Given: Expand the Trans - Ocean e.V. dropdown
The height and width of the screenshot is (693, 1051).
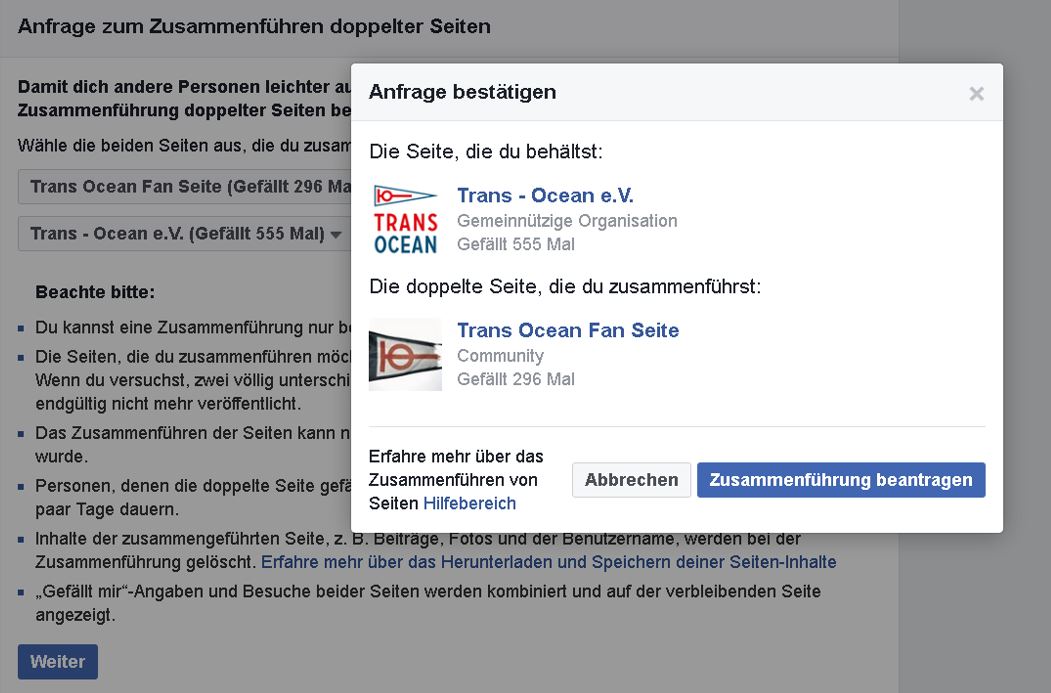Looking at the screenshot, I should [x=185, y=233].
